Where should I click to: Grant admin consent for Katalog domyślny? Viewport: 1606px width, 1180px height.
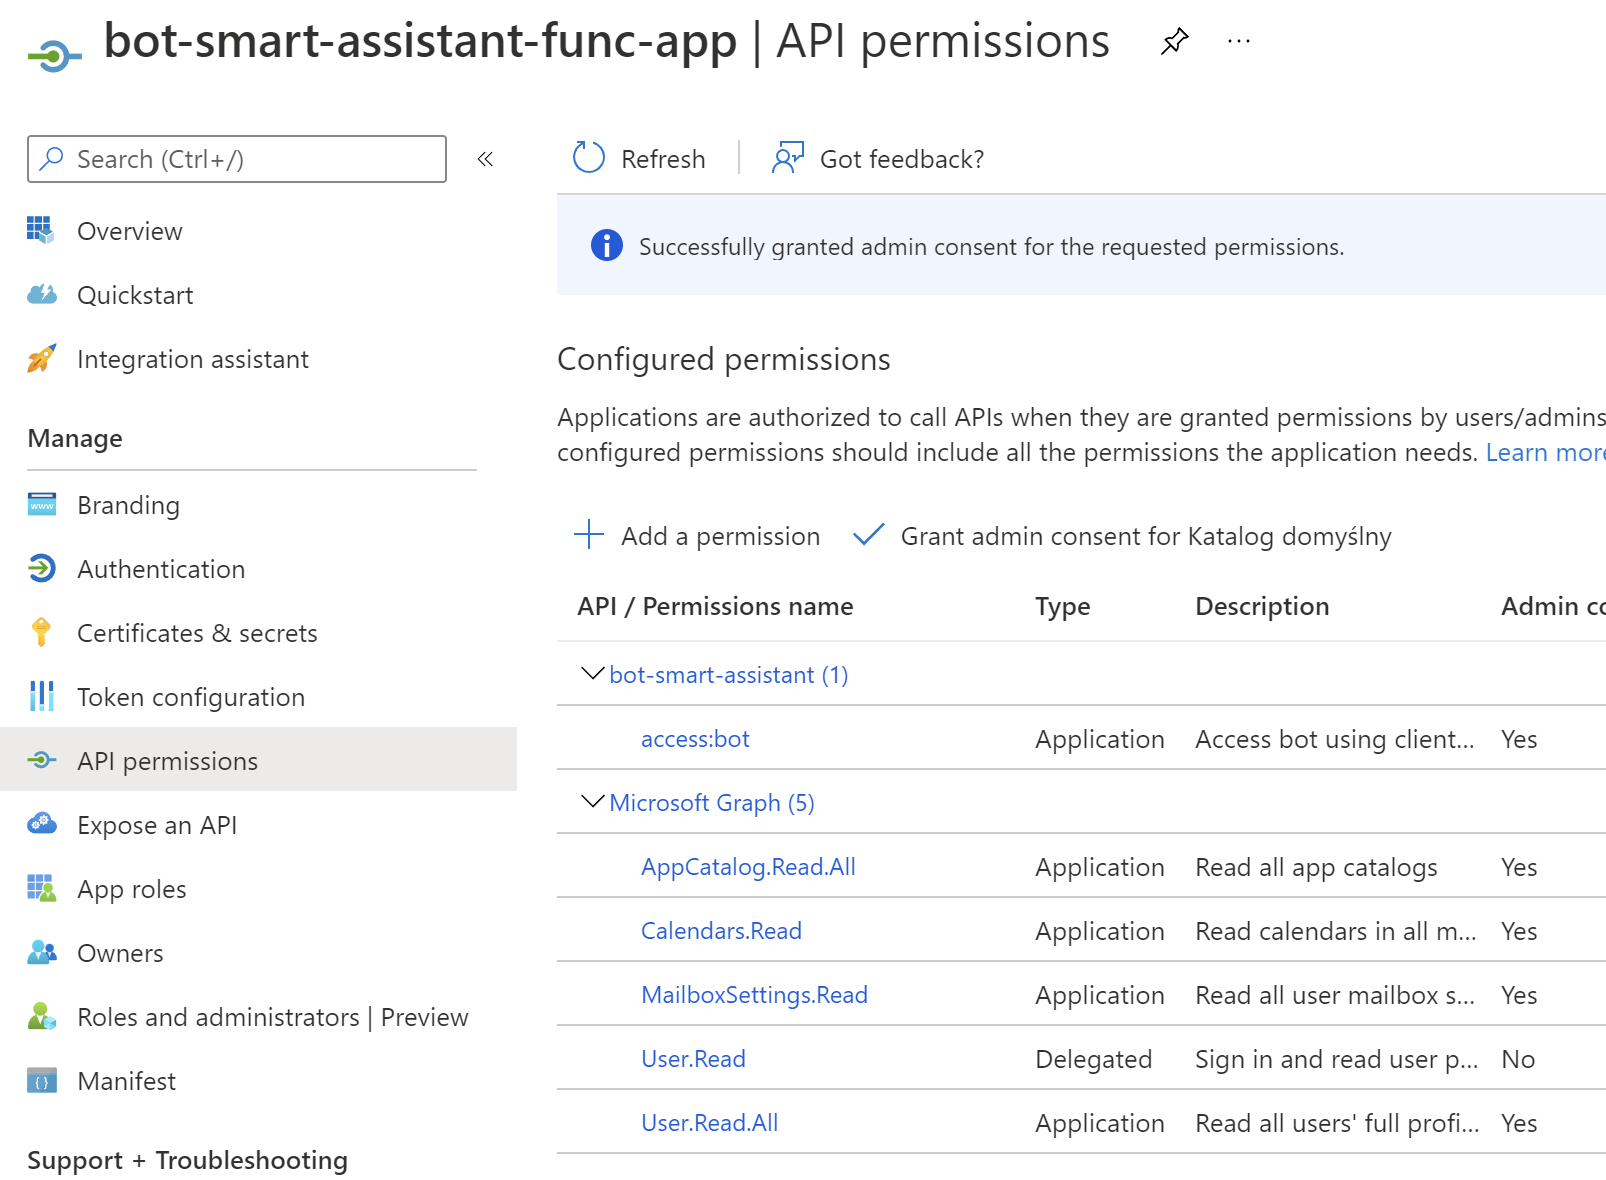[x=1145, y=536]
